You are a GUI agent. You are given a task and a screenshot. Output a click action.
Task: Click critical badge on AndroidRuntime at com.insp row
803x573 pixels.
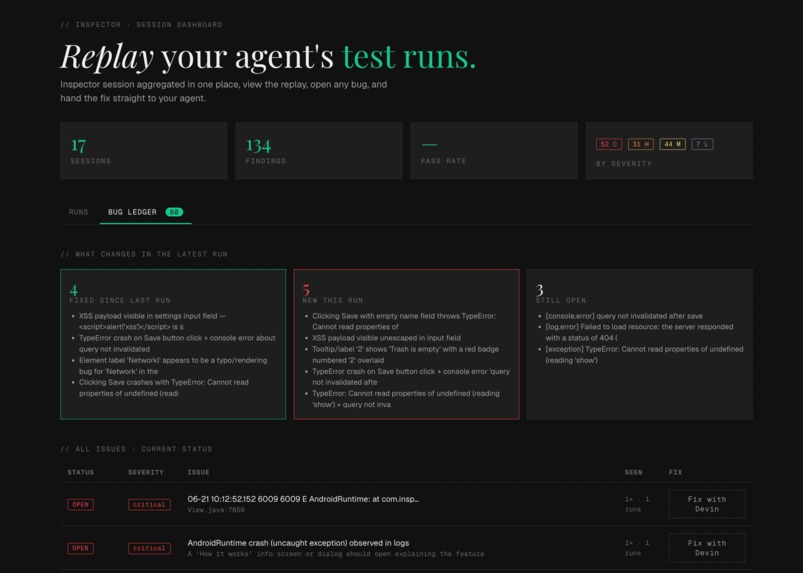click(149, 504)
